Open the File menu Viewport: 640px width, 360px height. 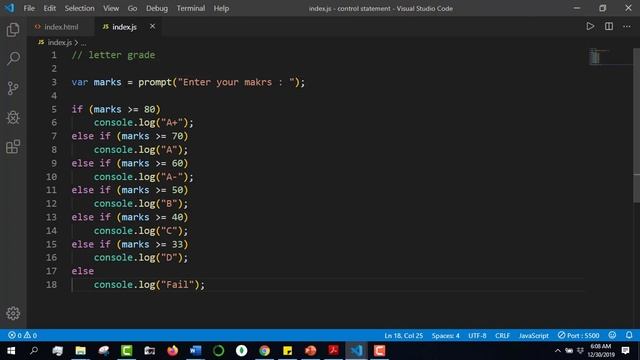(x=29, y=8)
